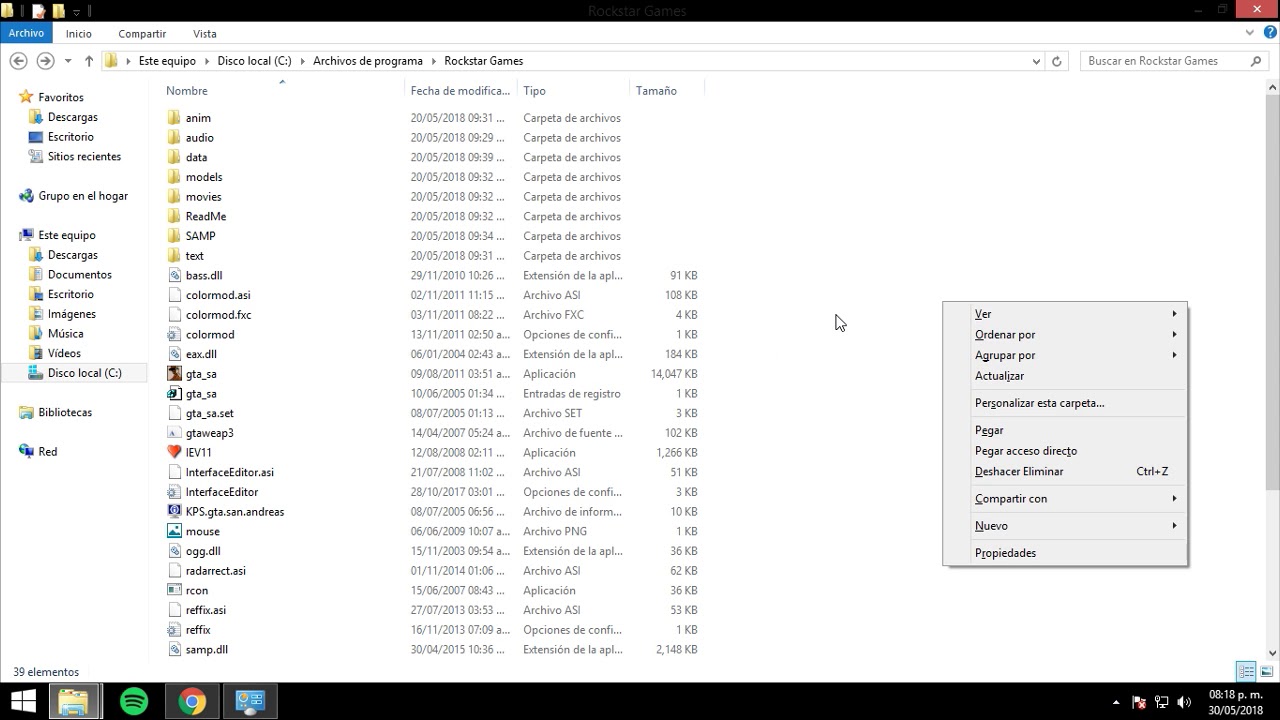Open the Vista ribbon tab
This screenshot has width=1280, height=720.
(x=204, y=34)
